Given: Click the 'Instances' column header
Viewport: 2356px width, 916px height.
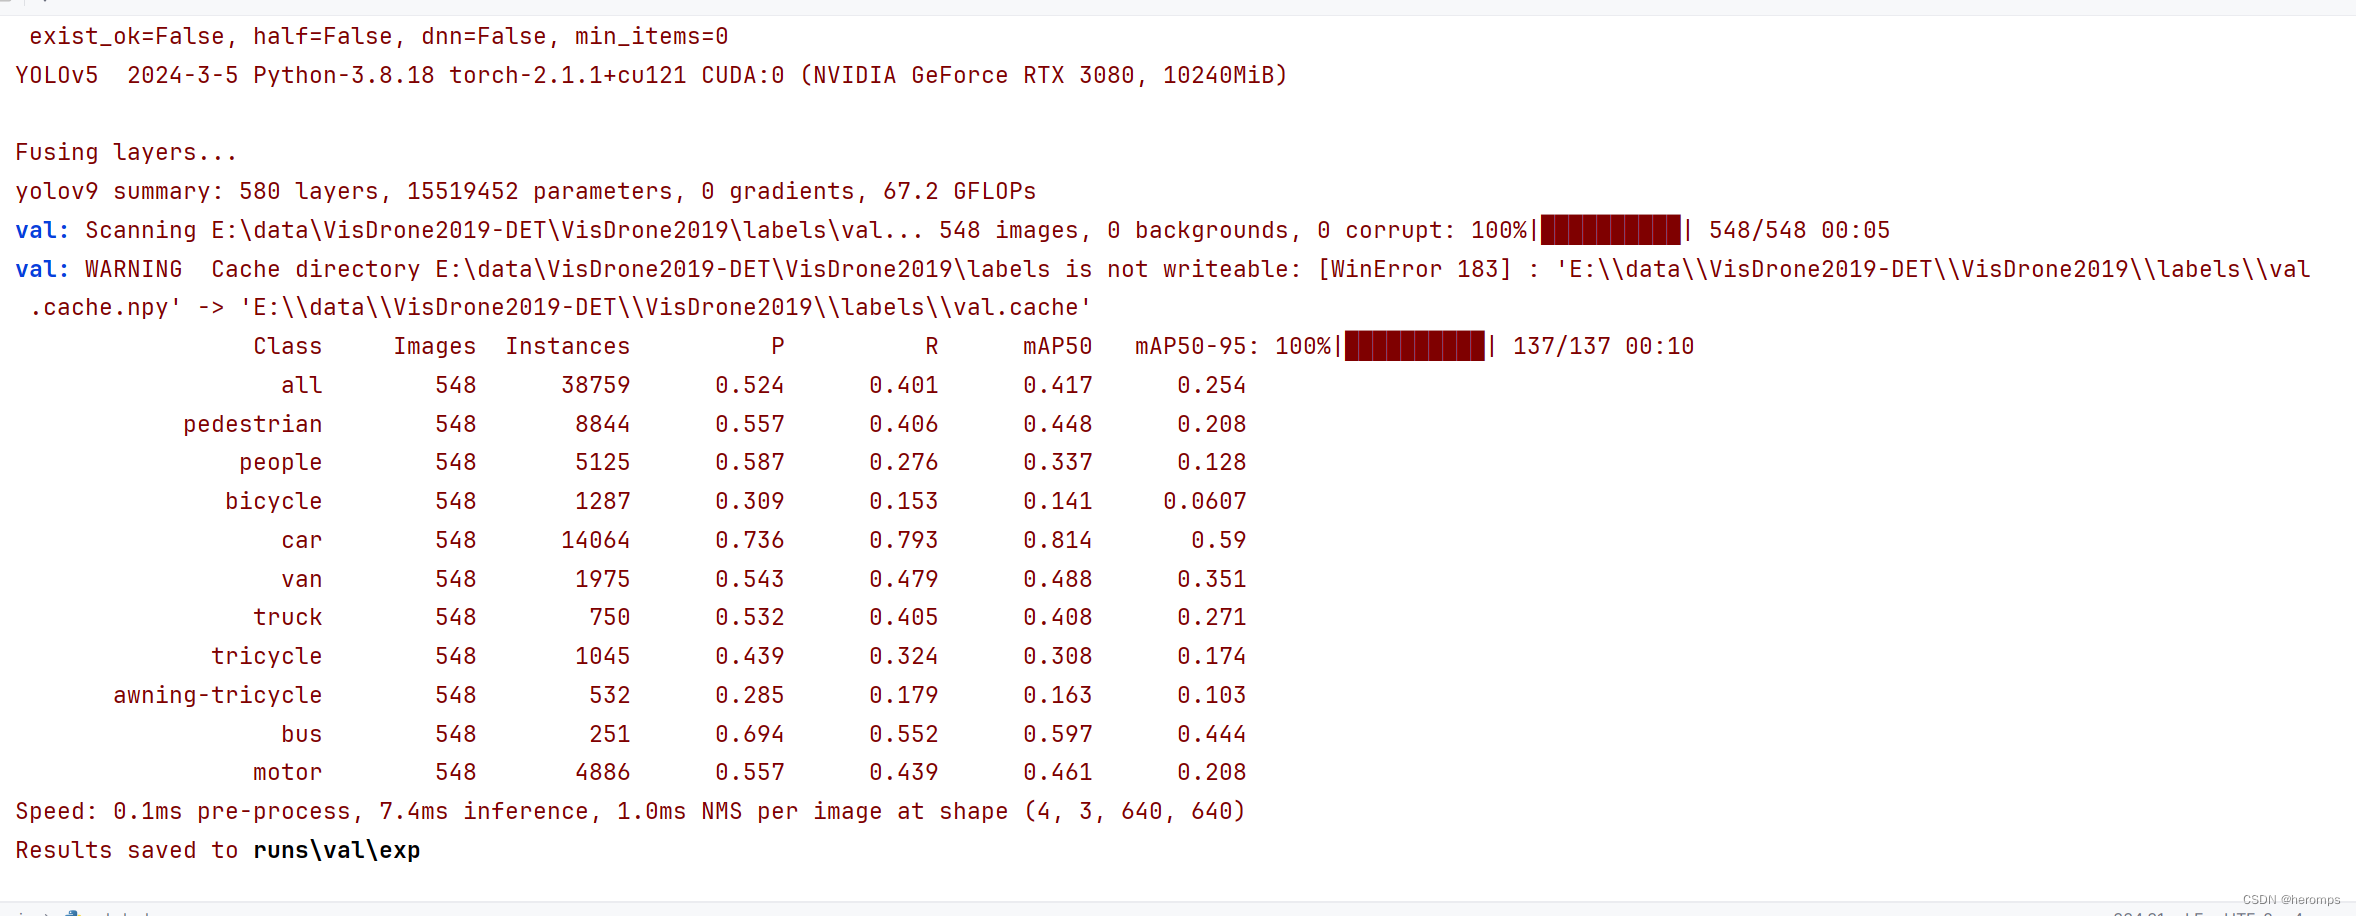Looking at the screenshot, I should (x=567, y=346).
